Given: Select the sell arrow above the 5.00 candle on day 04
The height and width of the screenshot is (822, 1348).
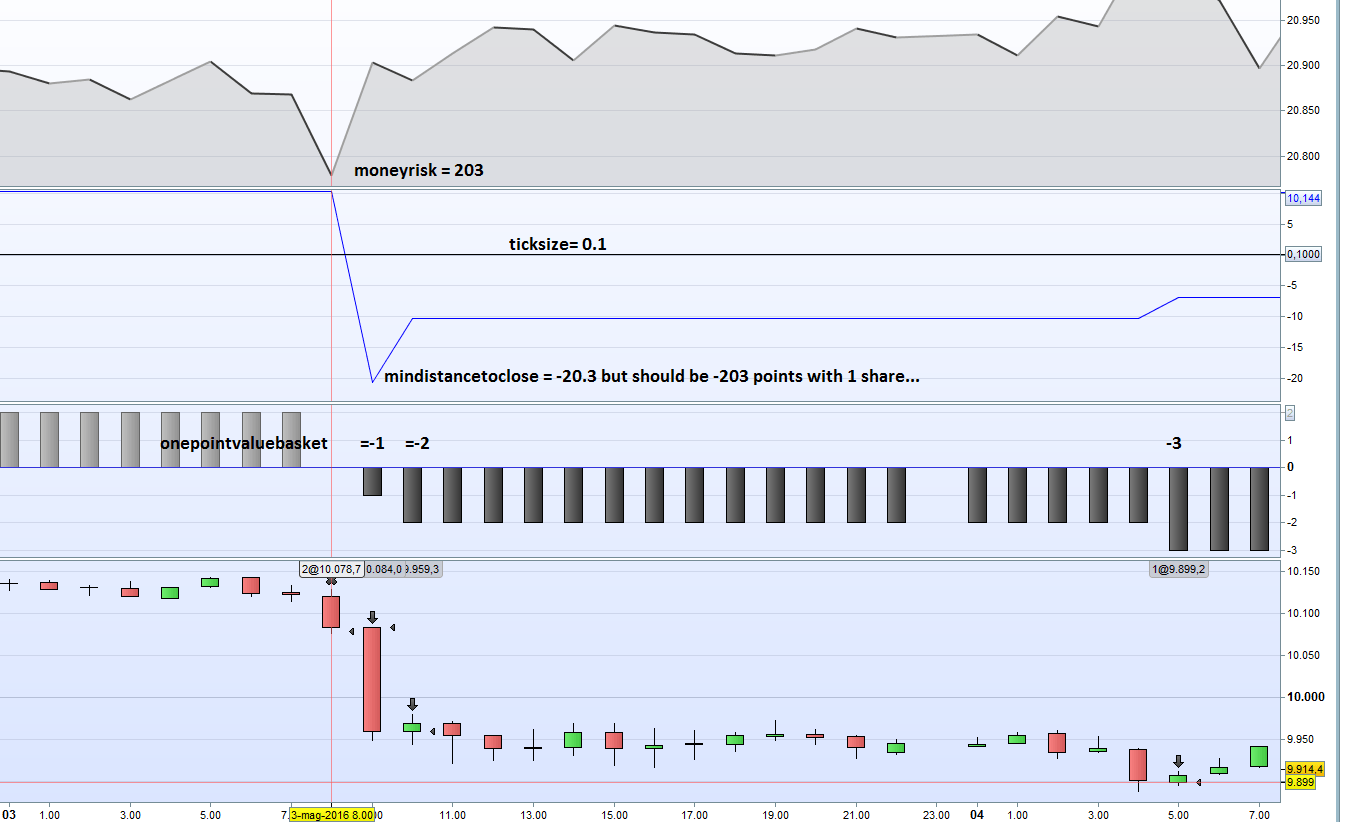Looking at the screenshot, I should point(1178,761).
